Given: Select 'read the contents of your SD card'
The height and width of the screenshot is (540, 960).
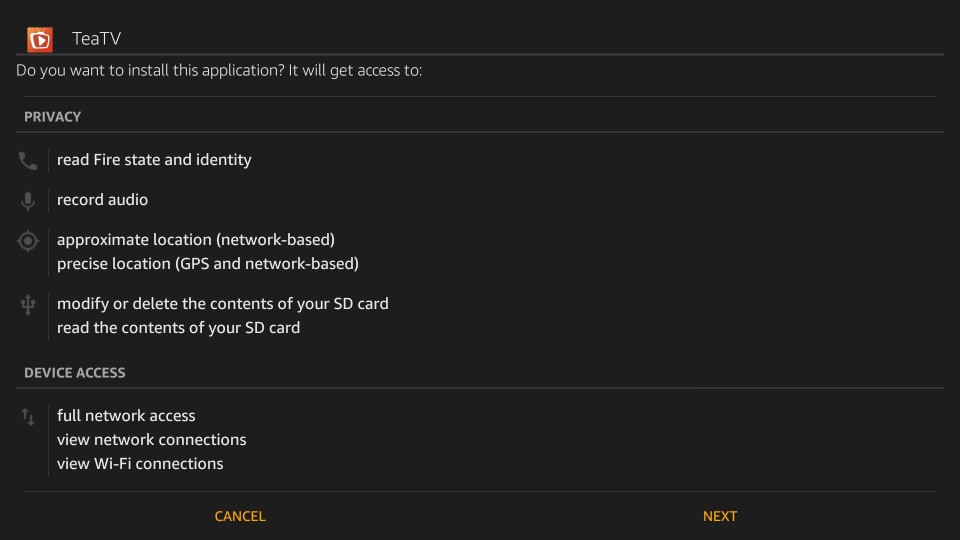Looking at the screenshot, I should pos(179,328).
